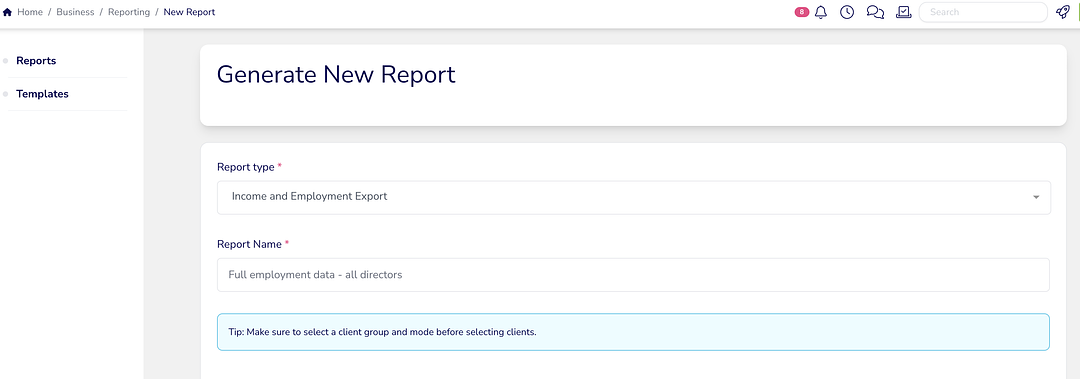The image size is (1080, 379).
Task: Click the home icon in breadcrumb
Action: click(8, 12)
